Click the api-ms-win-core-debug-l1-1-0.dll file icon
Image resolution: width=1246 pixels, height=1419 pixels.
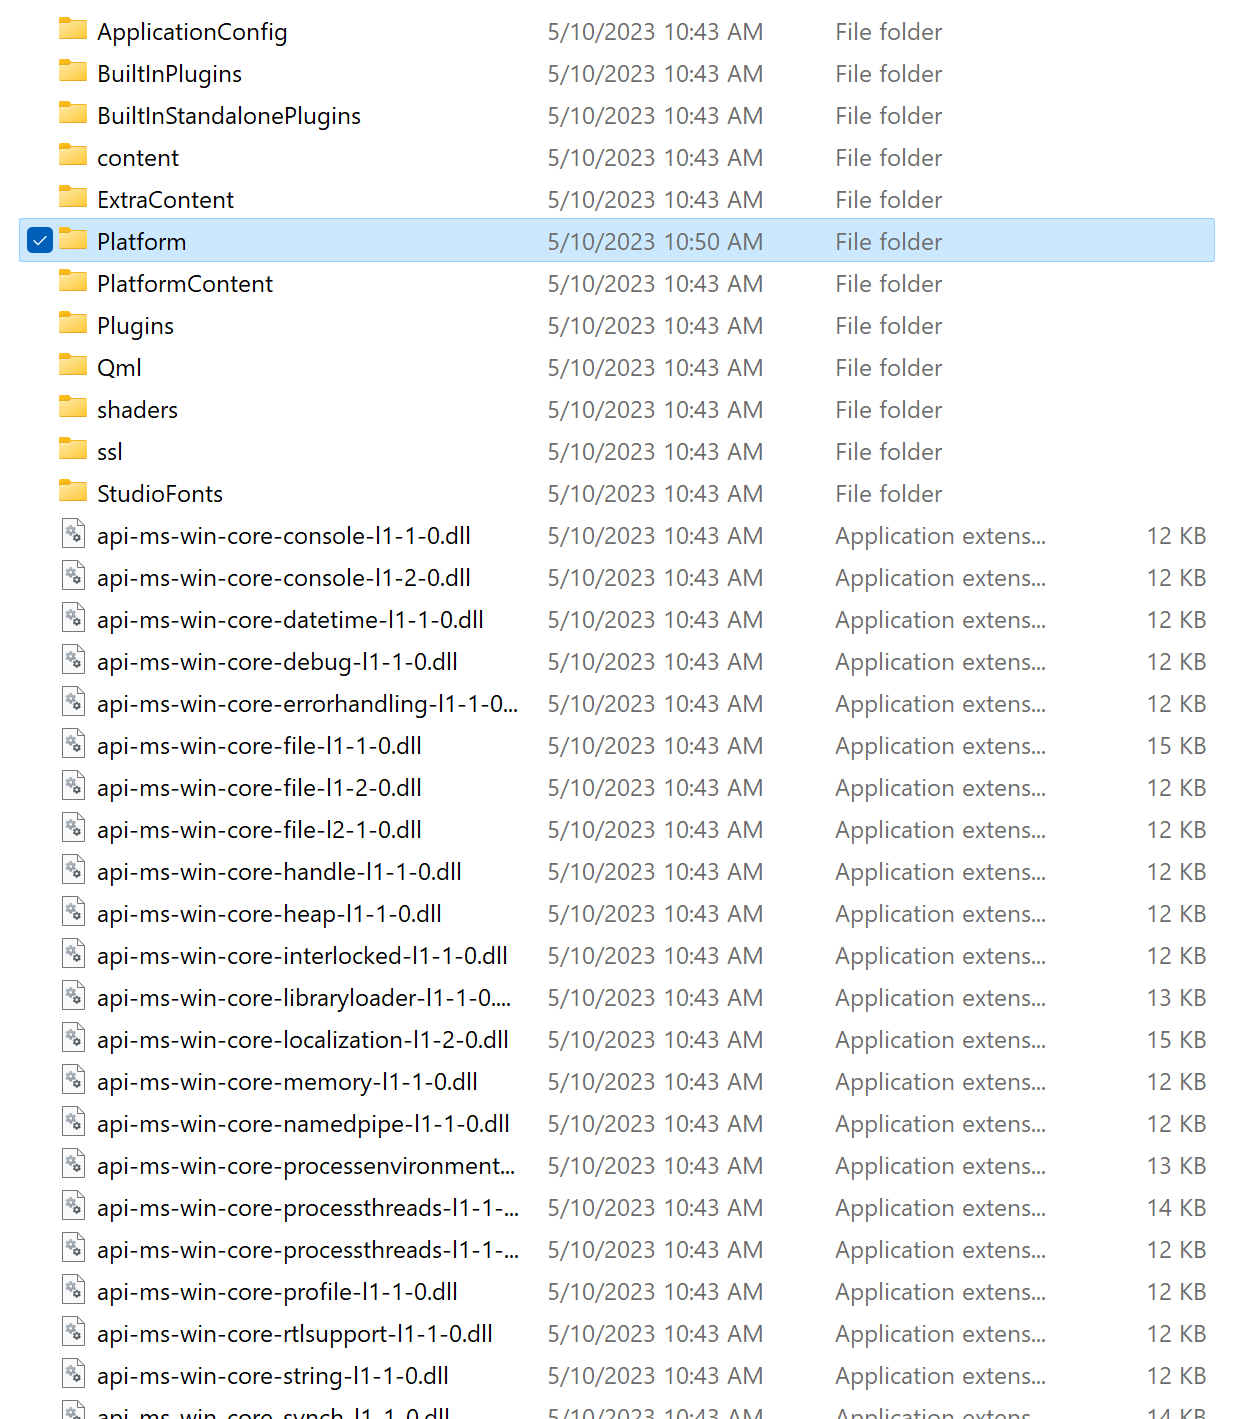73,661
